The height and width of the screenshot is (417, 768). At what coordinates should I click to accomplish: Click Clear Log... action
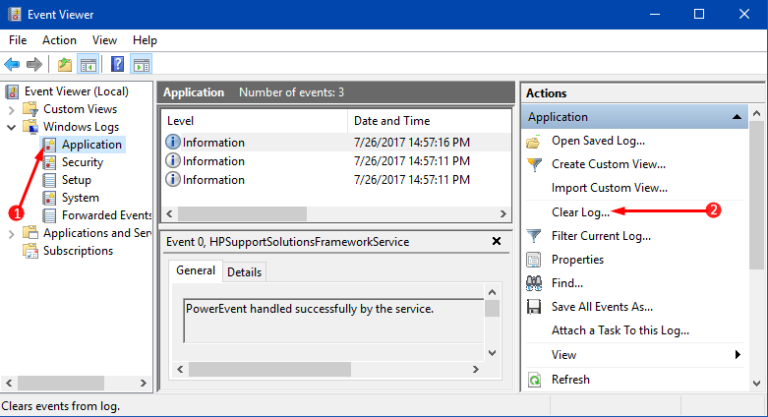point(580,212)
